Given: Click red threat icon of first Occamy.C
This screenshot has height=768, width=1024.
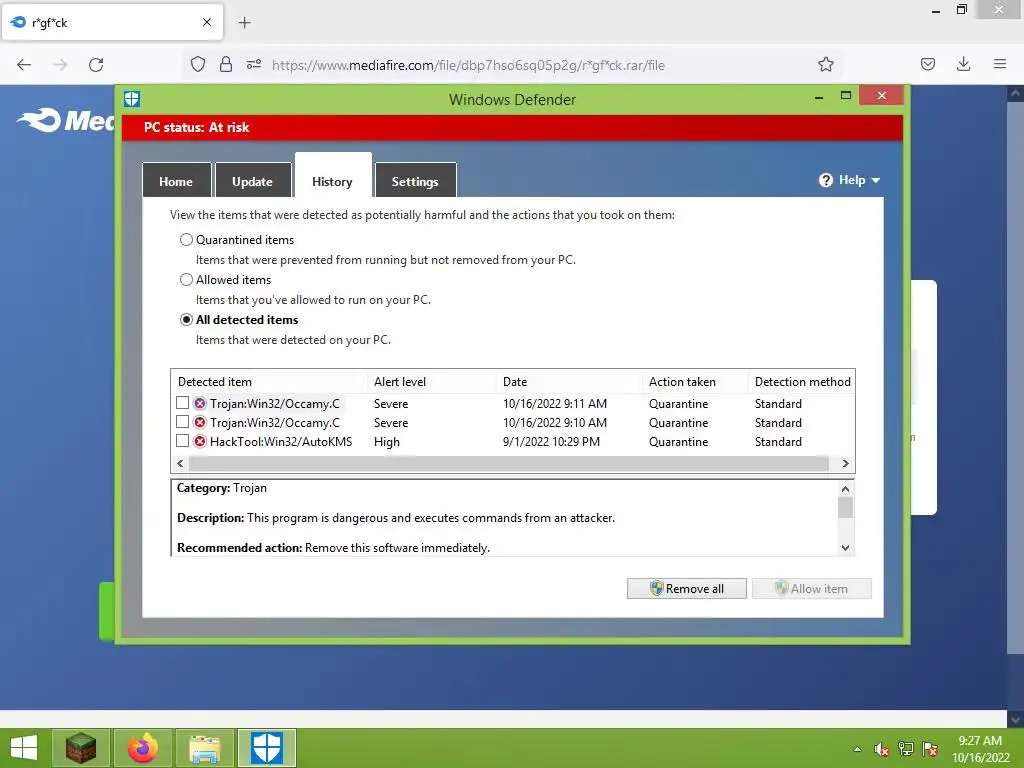Looking at the screenshot, I should tap(200, 404).
